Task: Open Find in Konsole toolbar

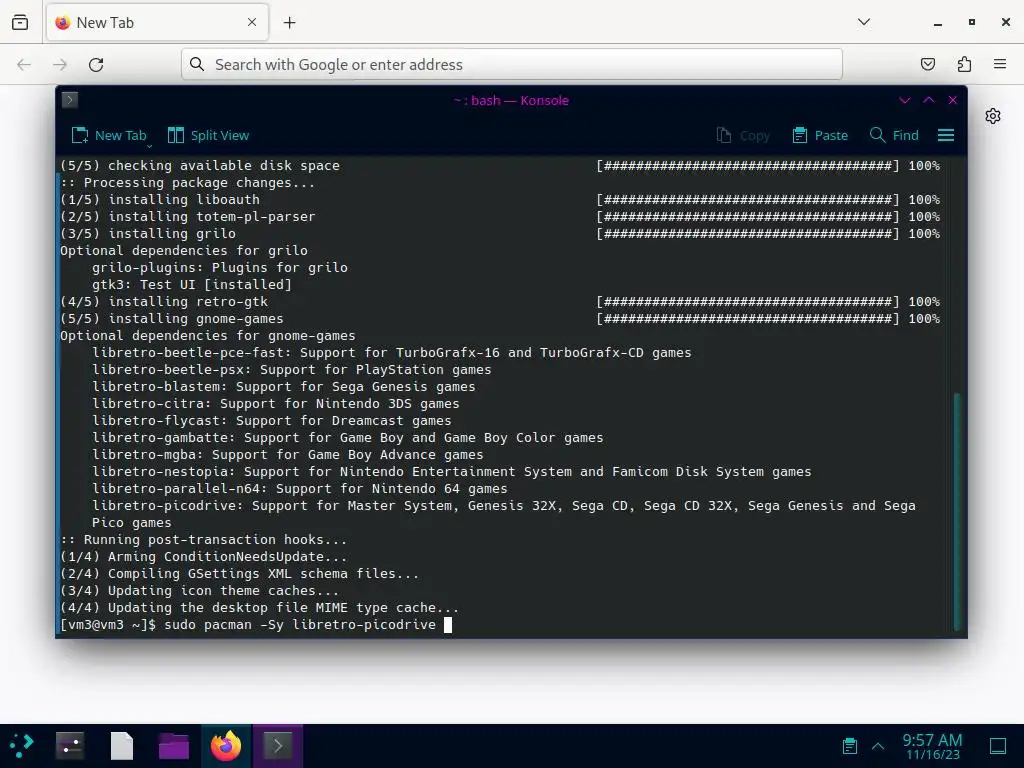Action: click(x=894, y=135)
